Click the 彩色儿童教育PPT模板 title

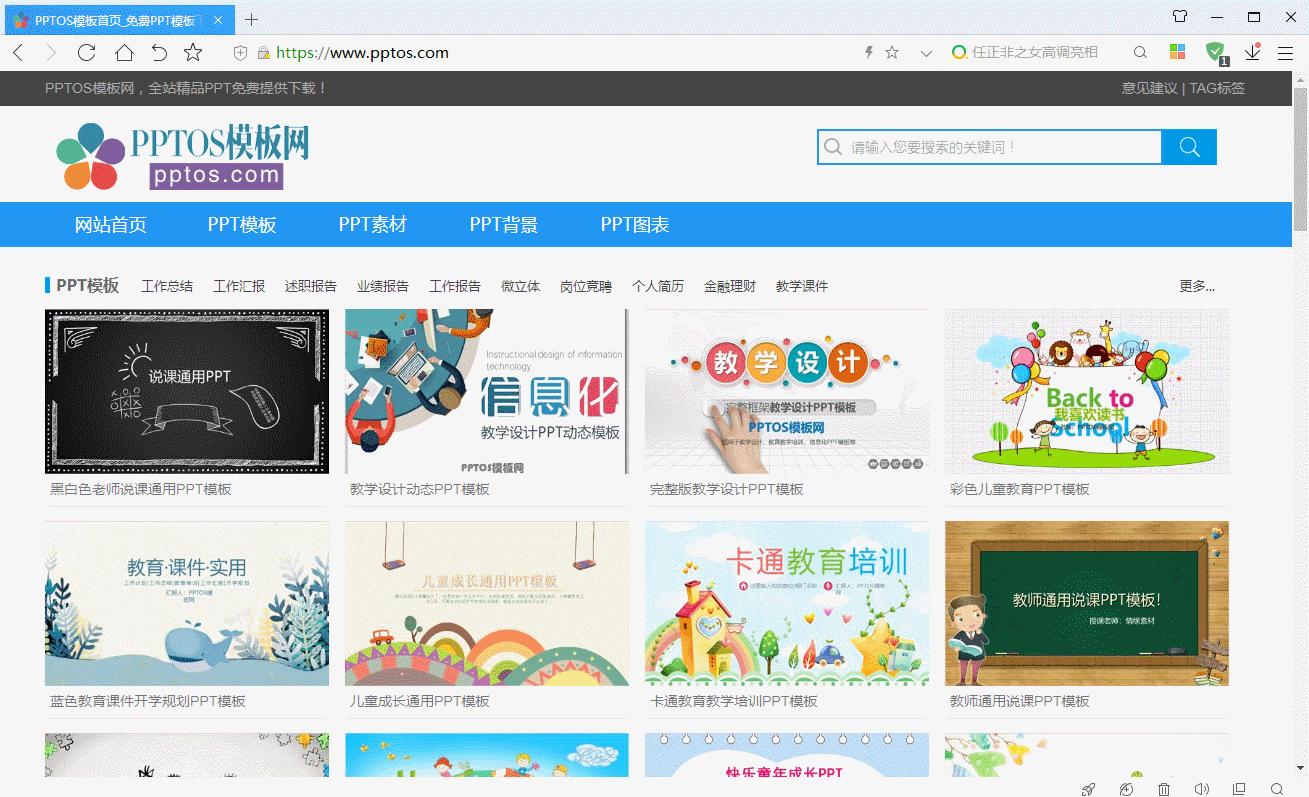click(1020, 489)
